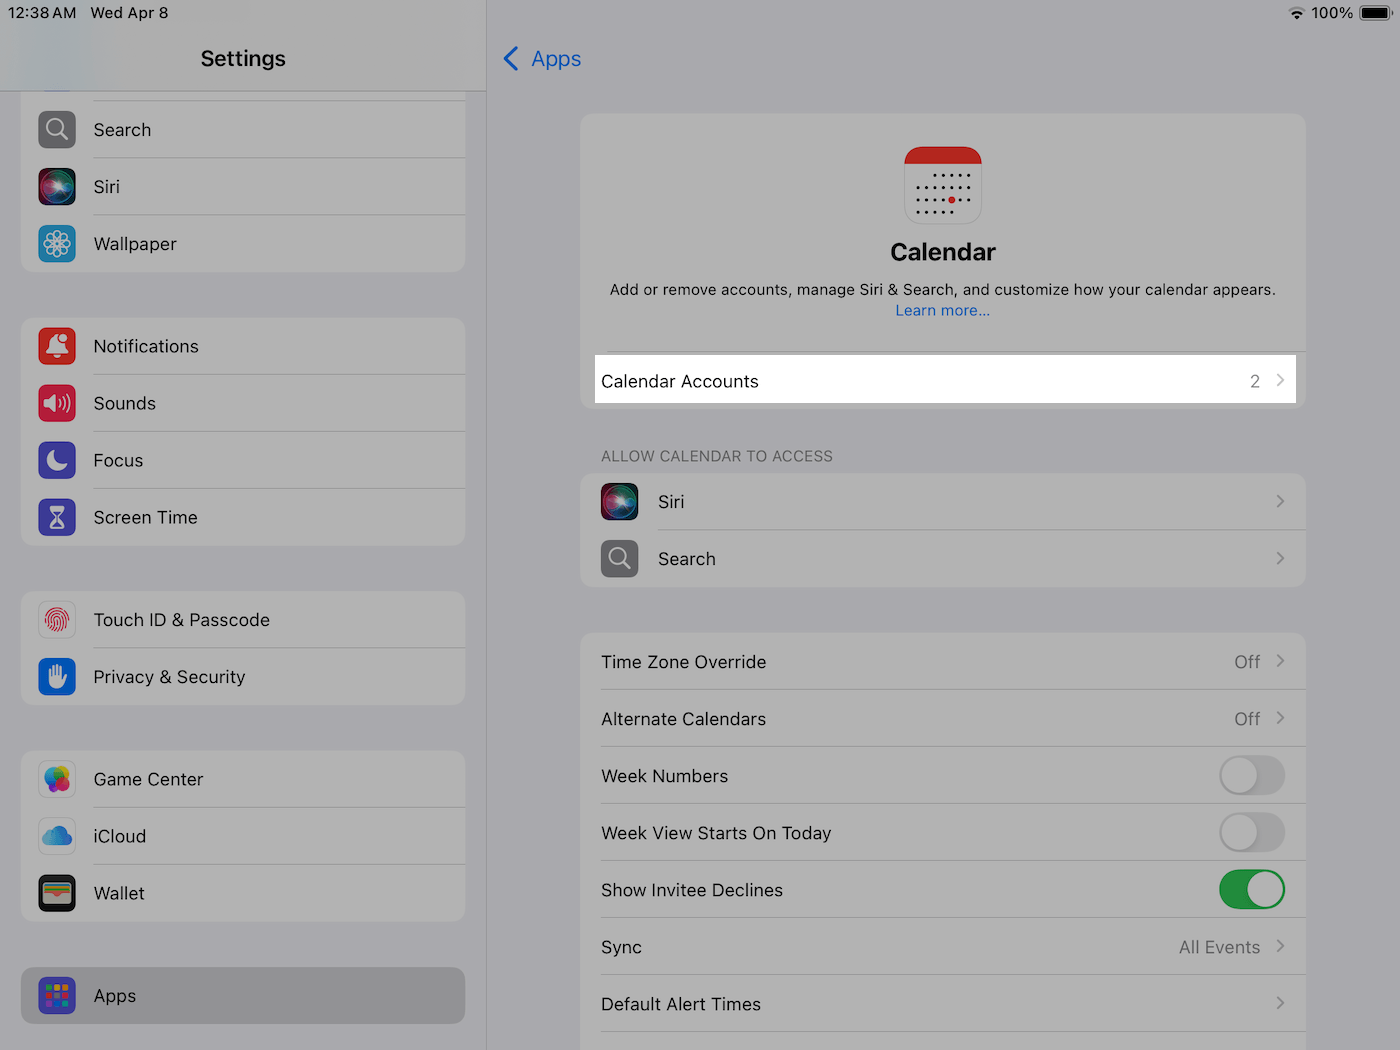Turn on Week View Starts On Today
The height and width of the screenshot is (1050, 1400).
(1251, 833)
